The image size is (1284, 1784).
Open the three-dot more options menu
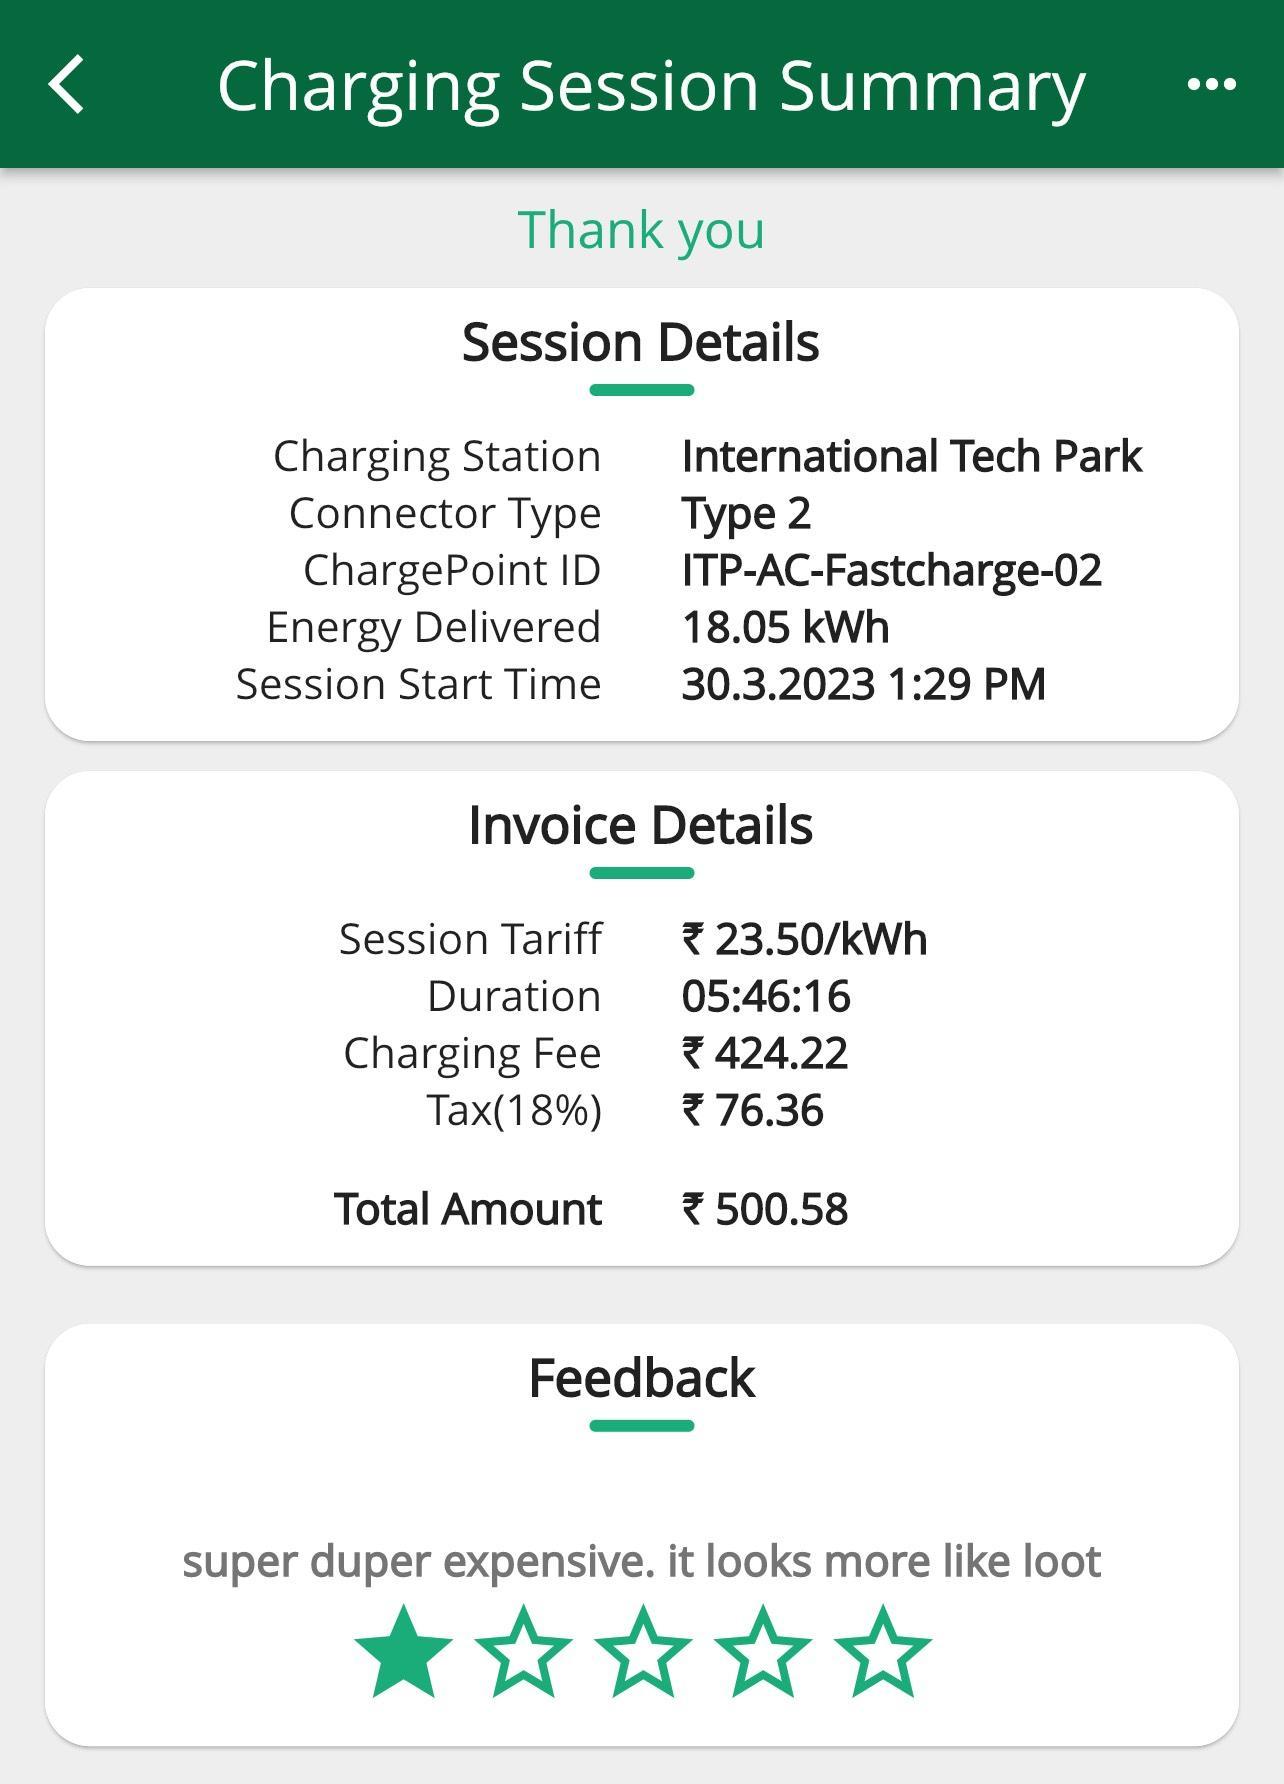tap(1211, 85)
